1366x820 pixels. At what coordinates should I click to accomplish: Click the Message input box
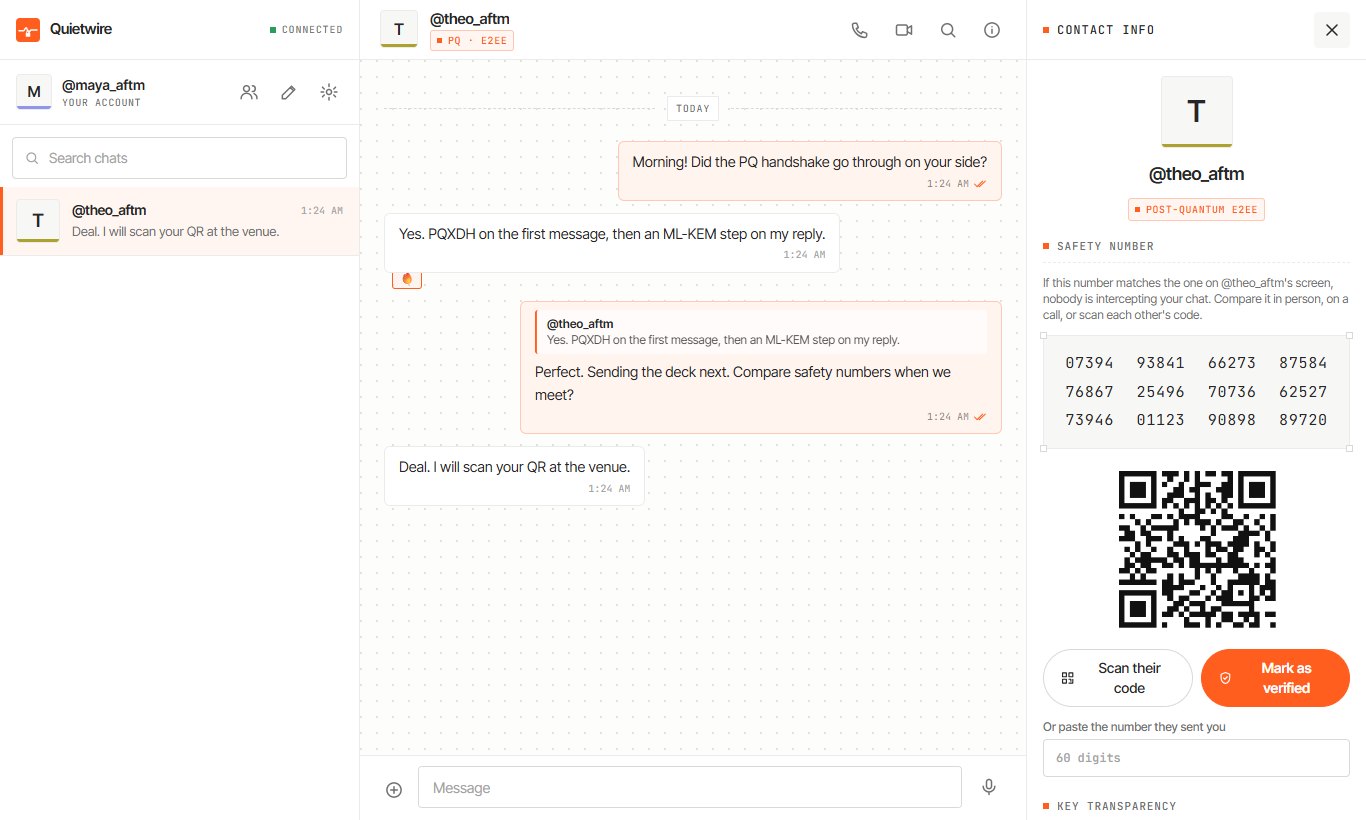690,788
